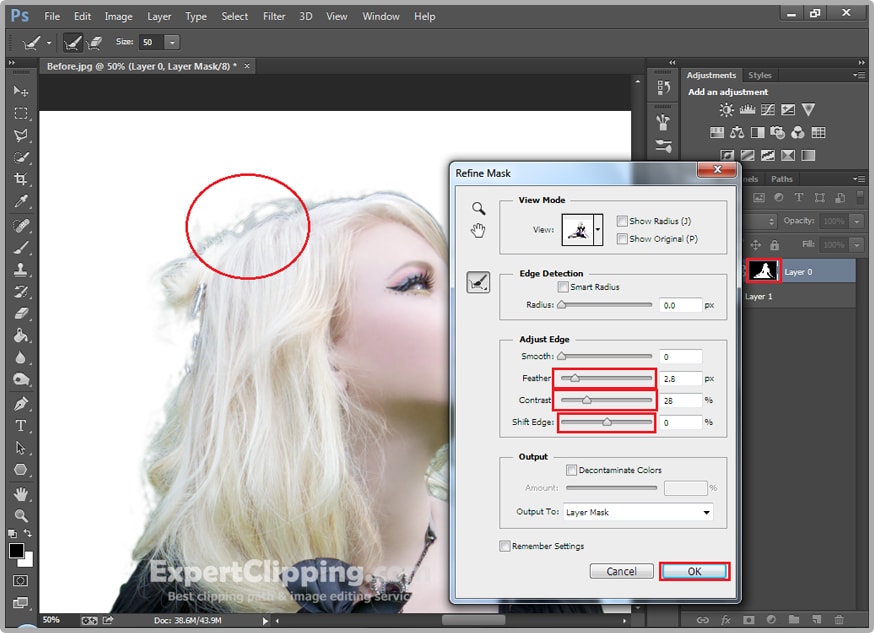Switch to the Styles tab
This screenshot has width=874, height=633.
click(760, 75)
